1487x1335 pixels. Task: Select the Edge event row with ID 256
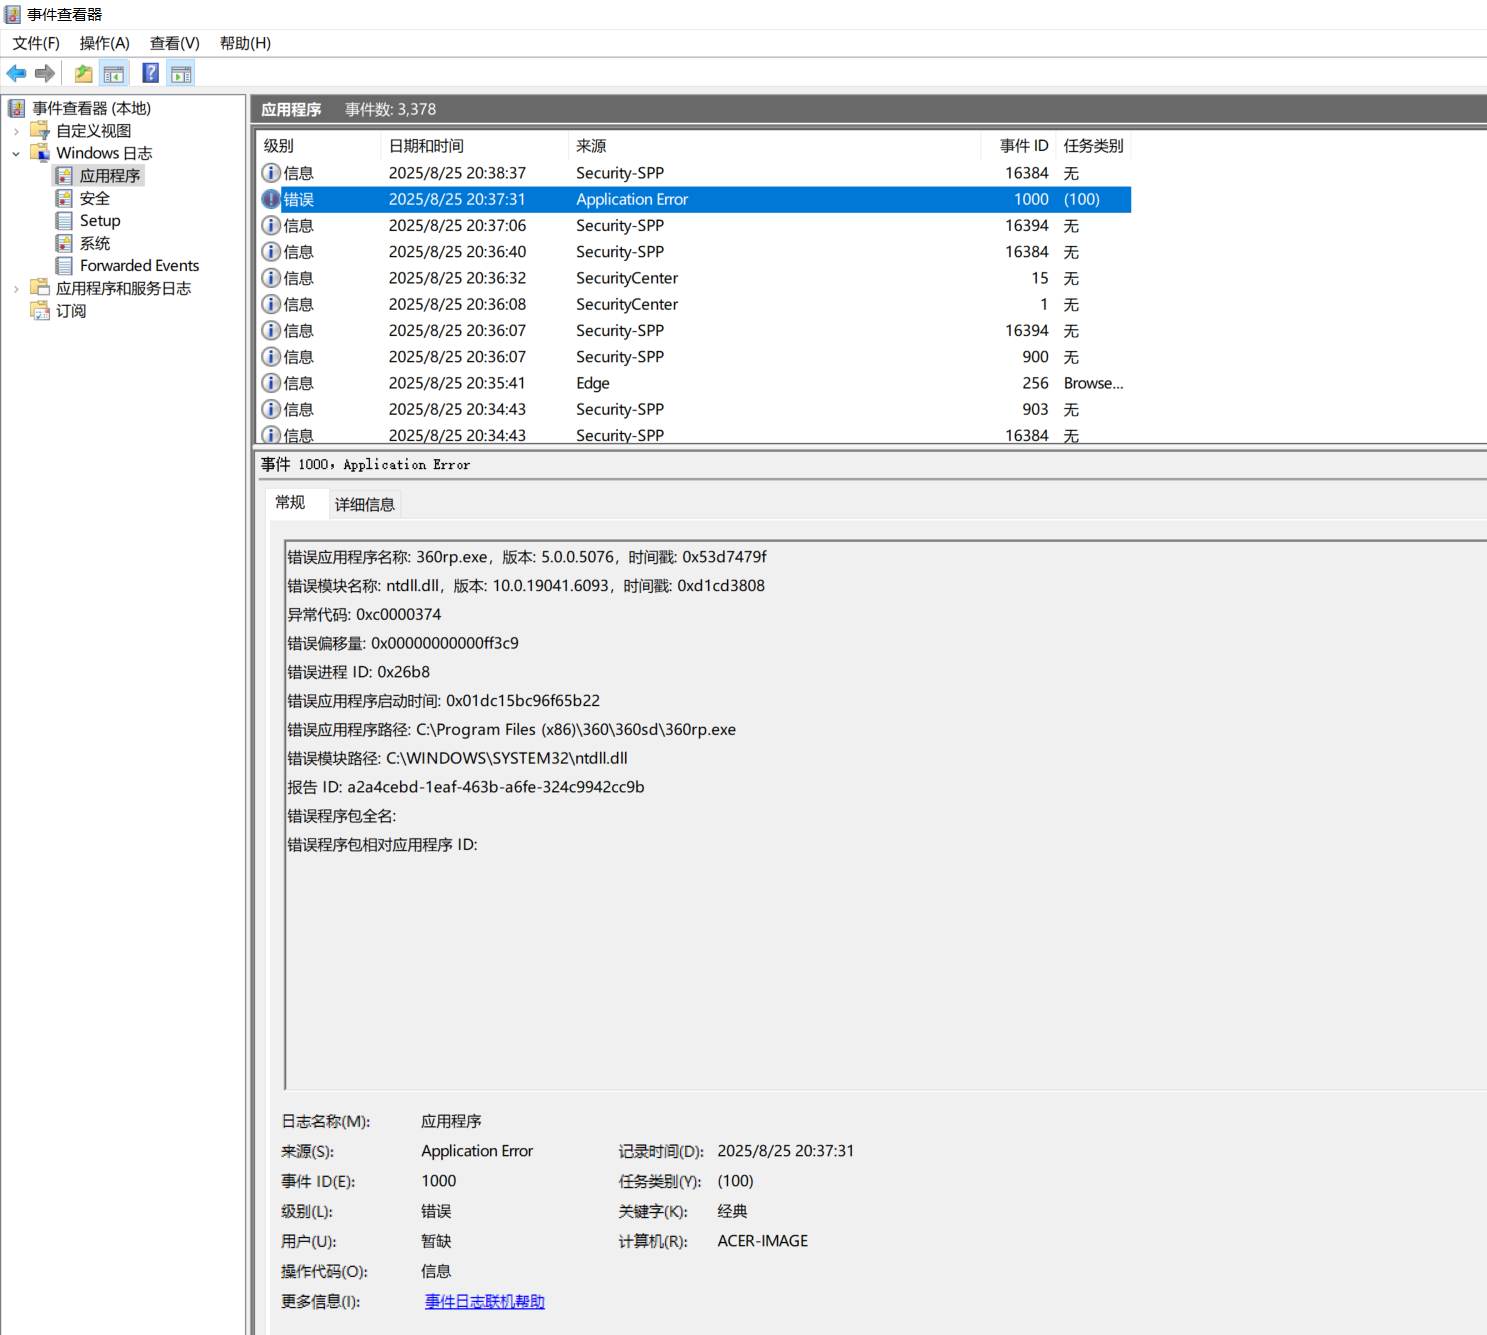pos(592,383)
